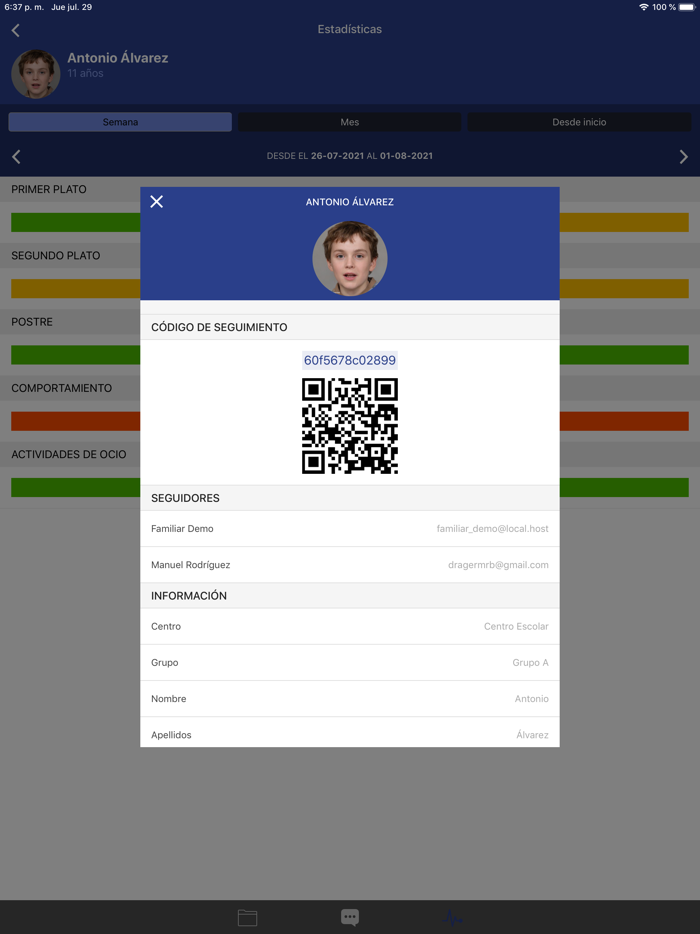The height and width of the screenshot is (934, 700).
Task: Check the Wi-Fi icon in status bar
Action: (643, 7)
